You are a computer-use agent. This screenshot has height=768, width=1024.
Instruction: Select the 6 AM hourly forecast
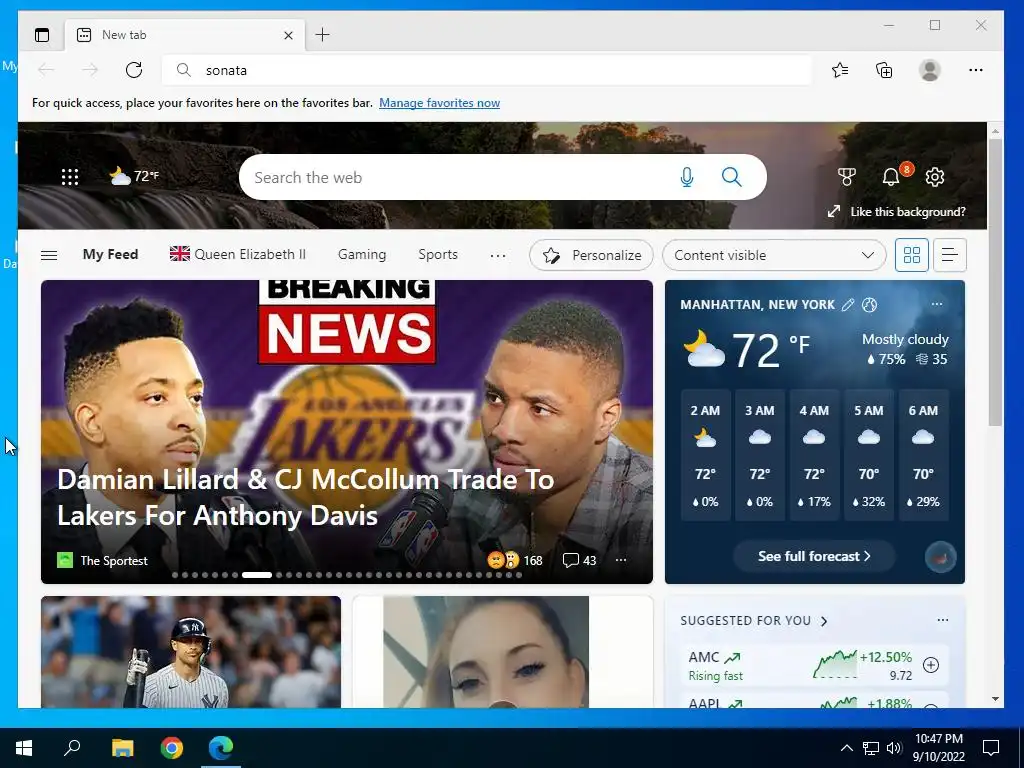[x=923, y=455]
